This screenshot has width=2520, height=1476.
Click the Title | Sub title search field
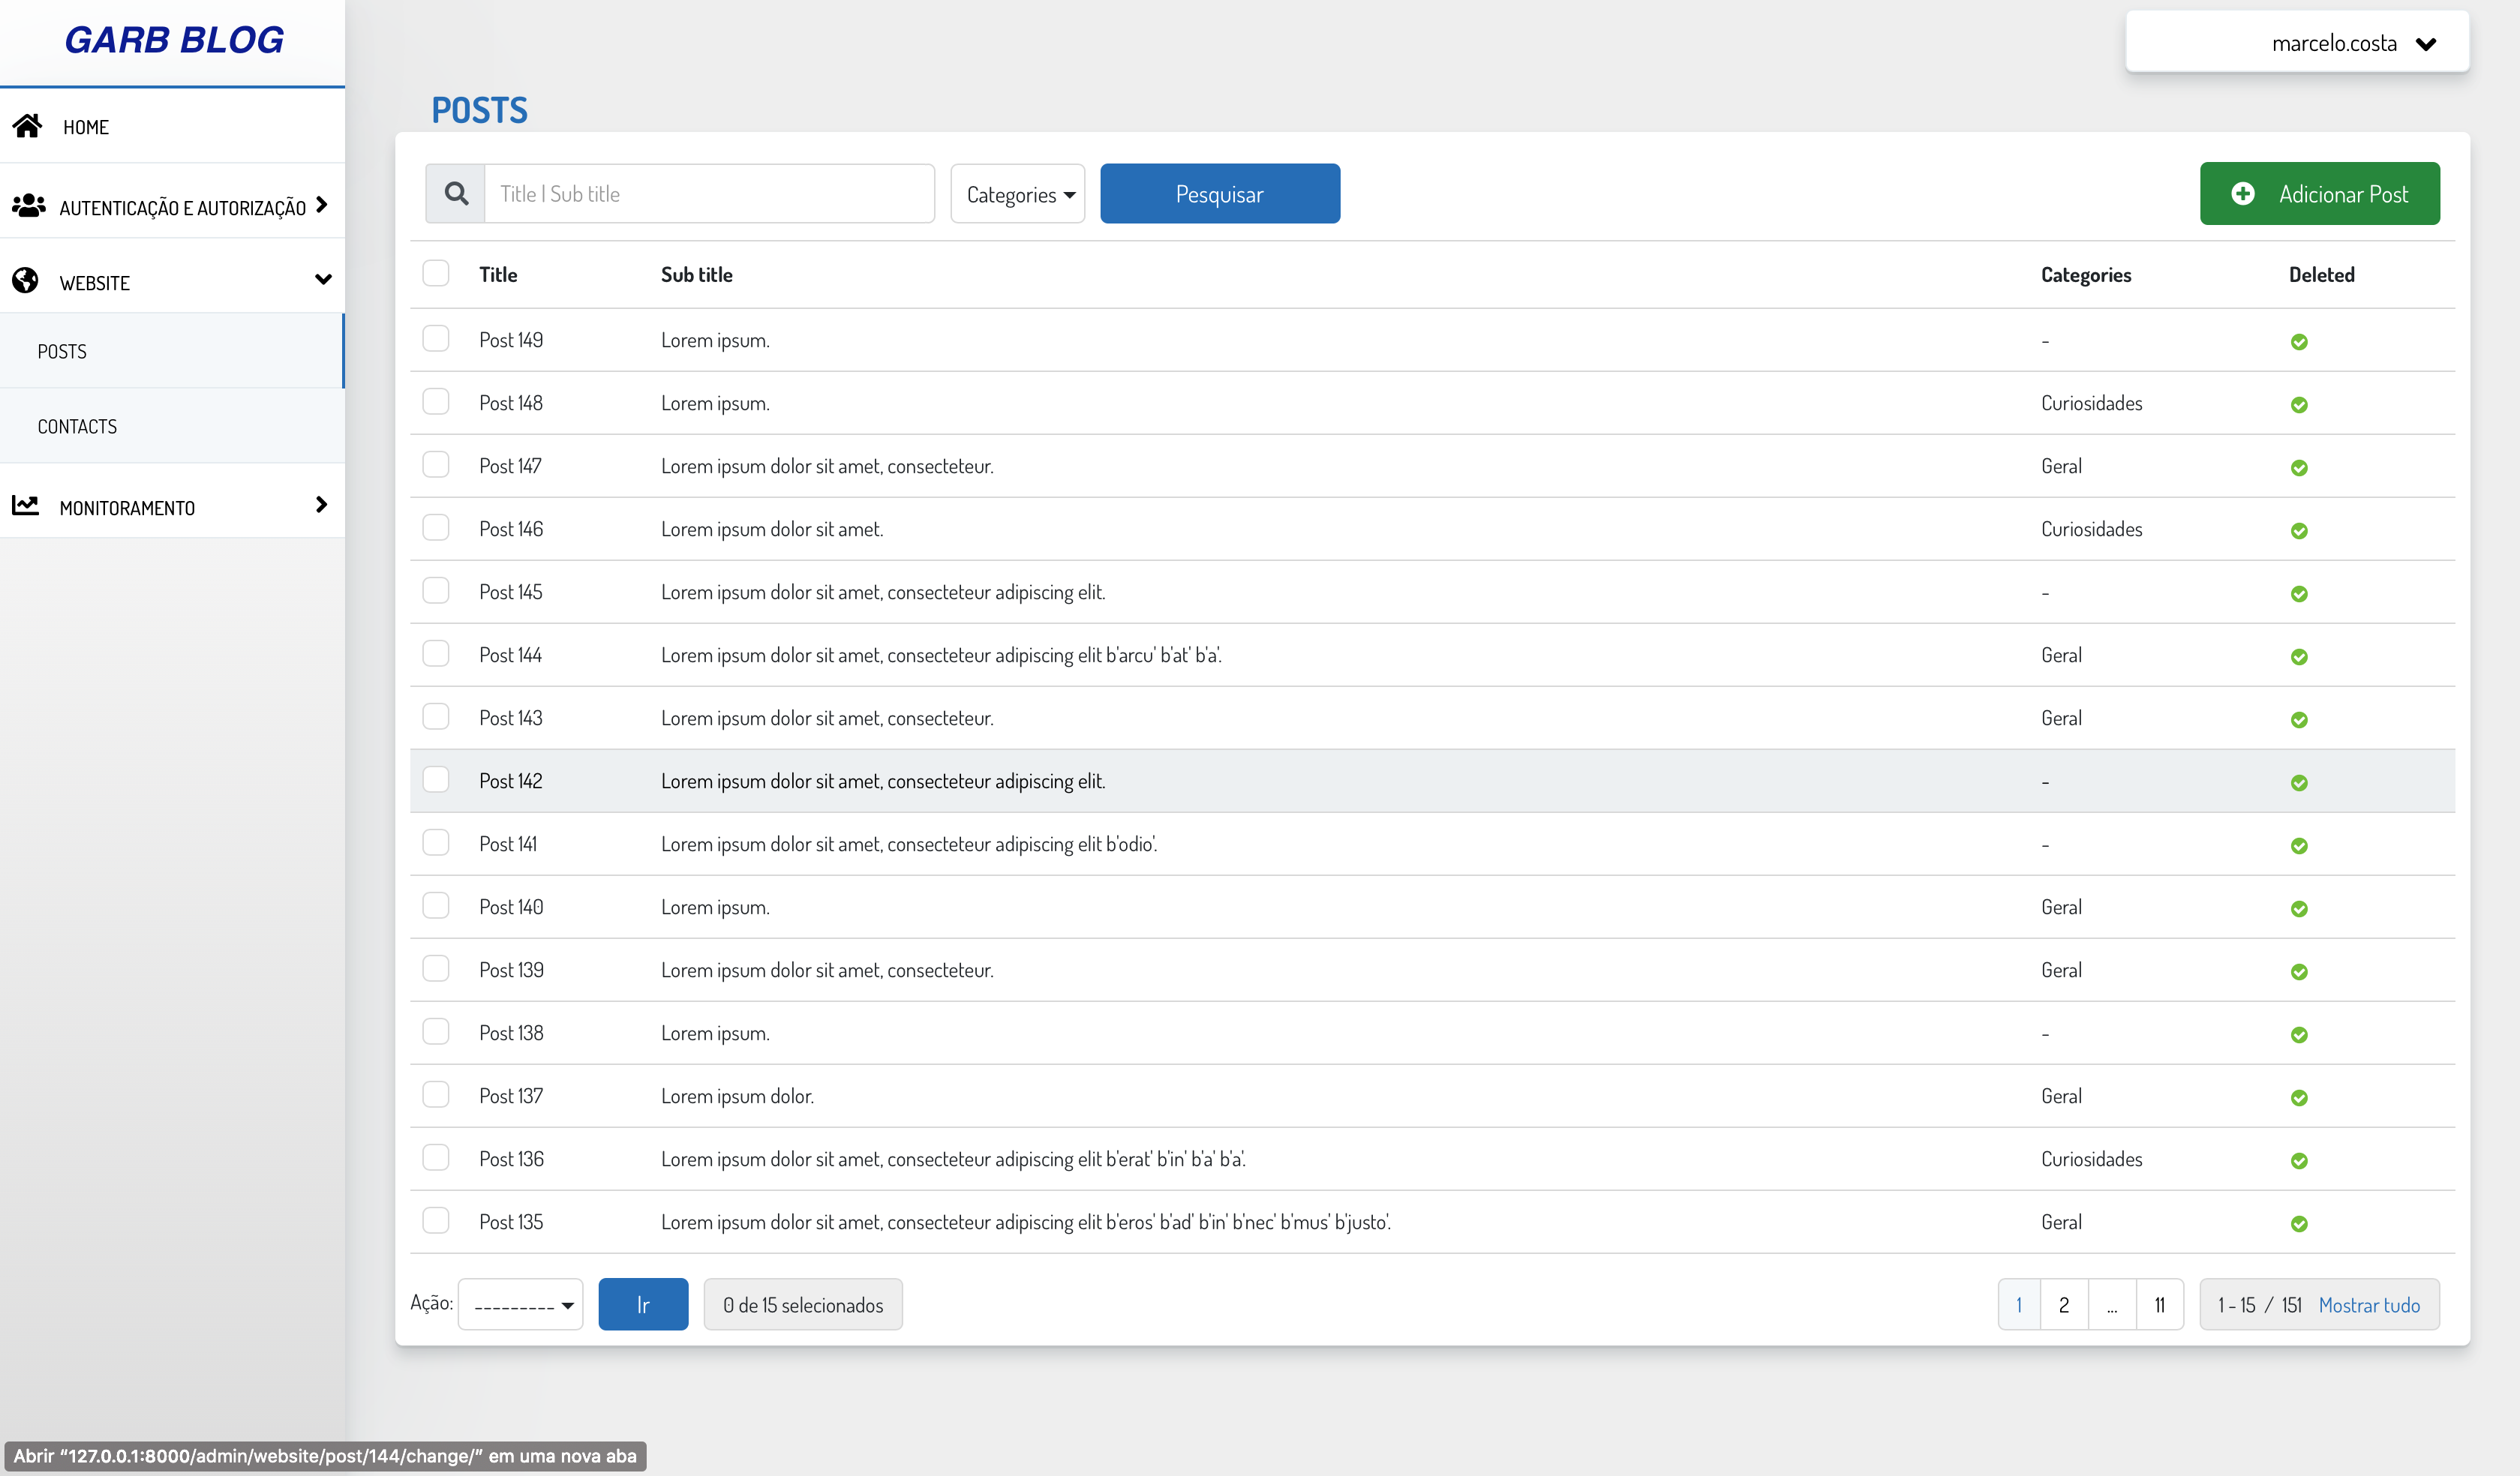pyautogui.click(x=709, y=194)
